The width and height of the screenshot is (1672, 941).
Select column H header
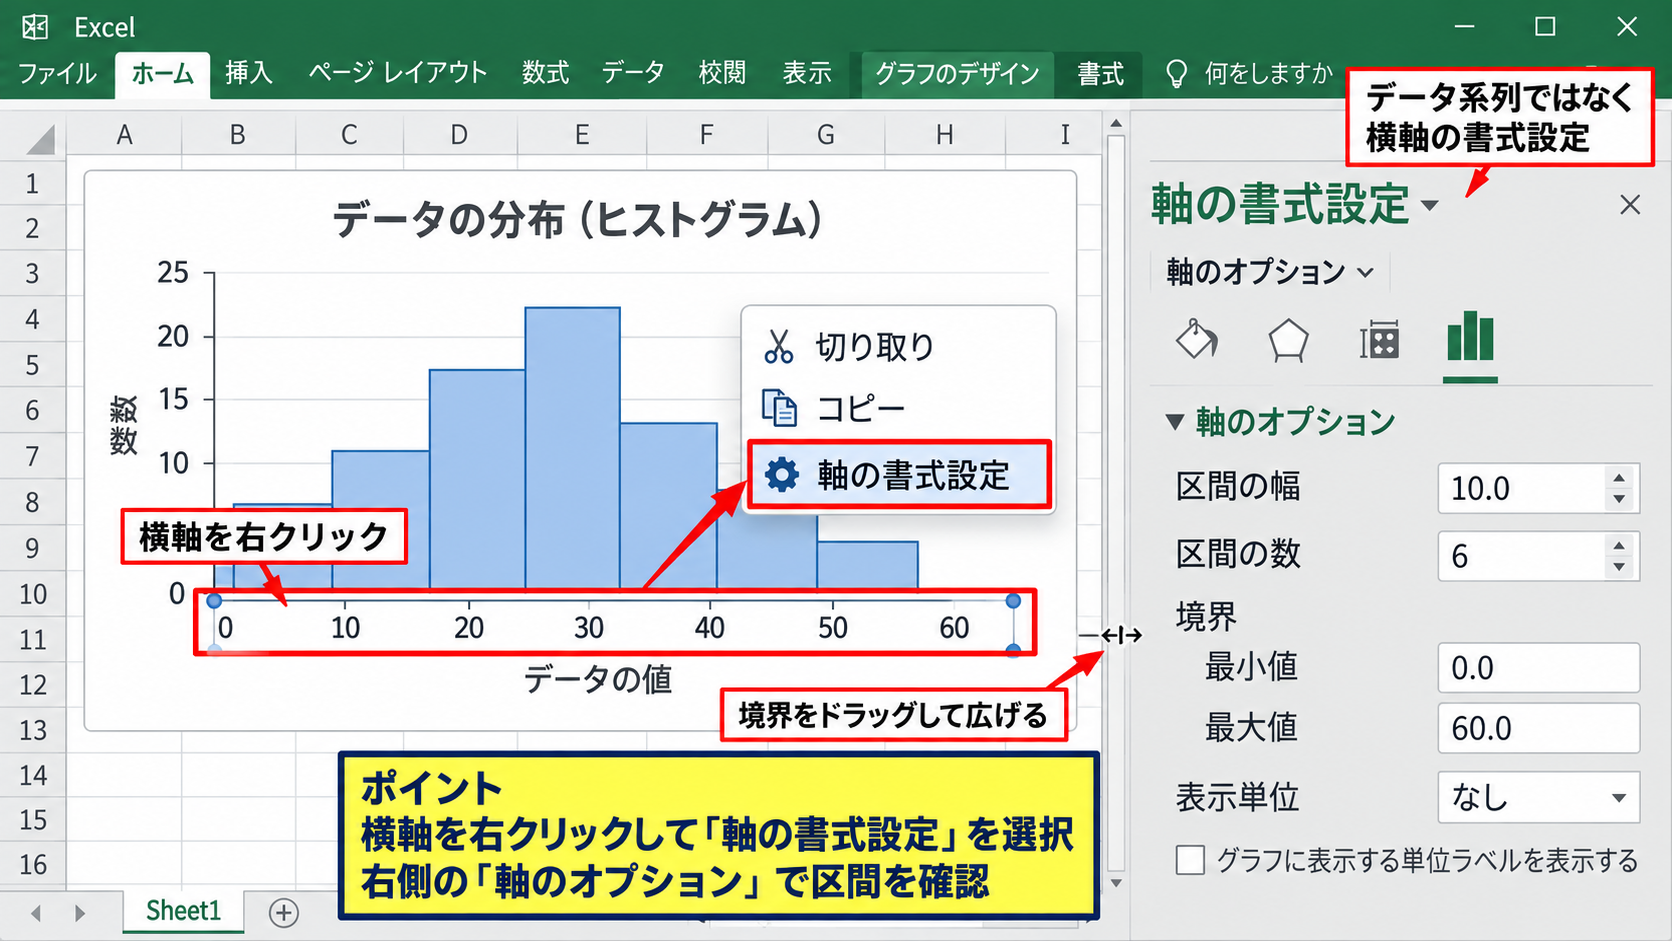pos(944,135)
